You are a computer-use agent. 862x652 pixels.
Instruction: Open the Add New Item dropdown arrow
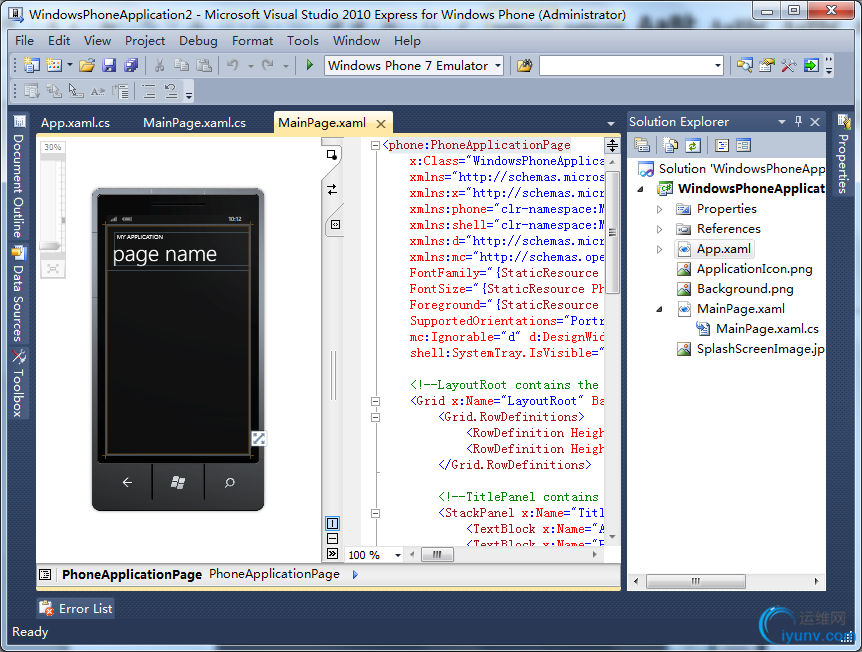click(x=70, y=65)
